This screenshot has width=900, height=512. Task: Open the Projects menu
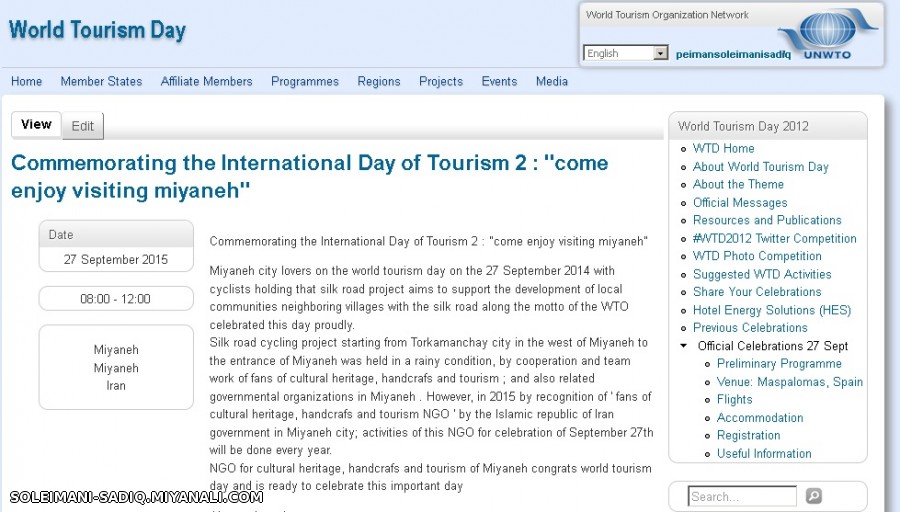point(441,82)
